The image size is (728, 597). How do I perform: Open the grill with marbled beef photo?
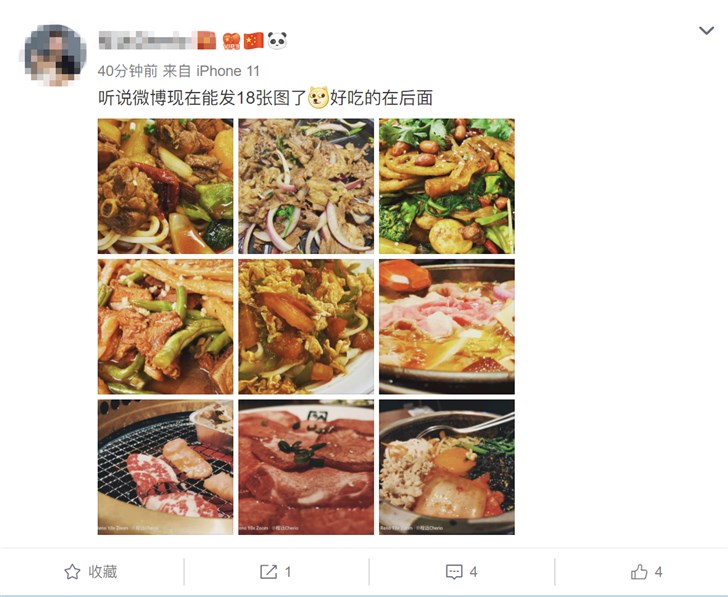(x=165, y=467)
